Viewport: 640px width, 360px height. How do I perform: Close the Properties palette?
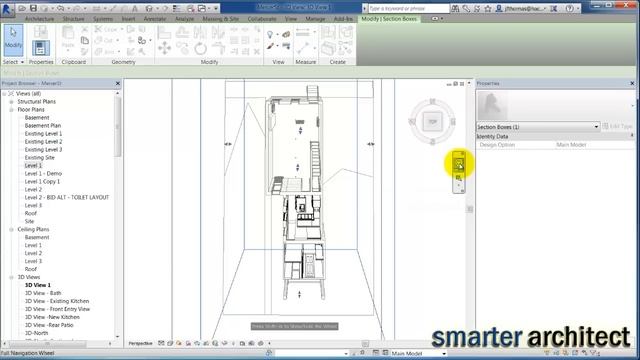click(632, 83)
